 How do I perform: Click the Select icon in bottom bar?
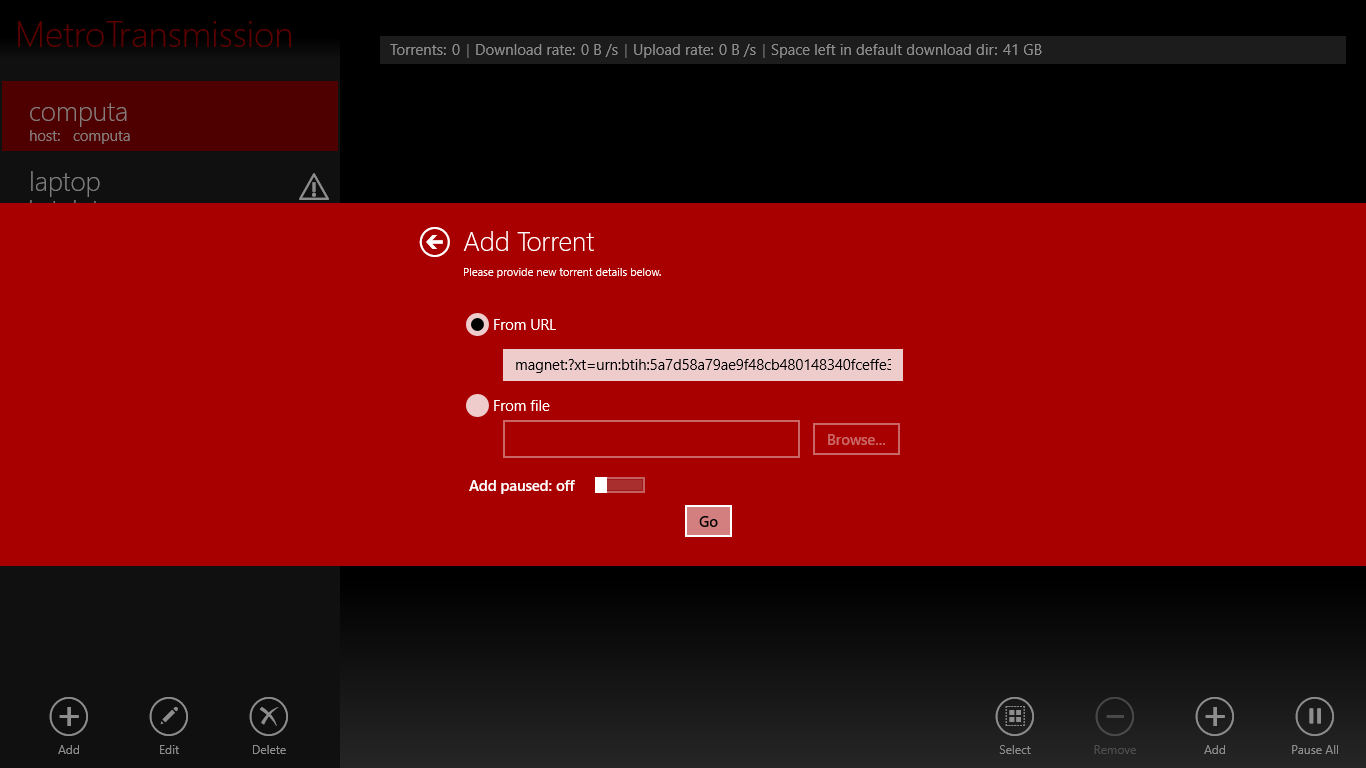pos(1014,716)
